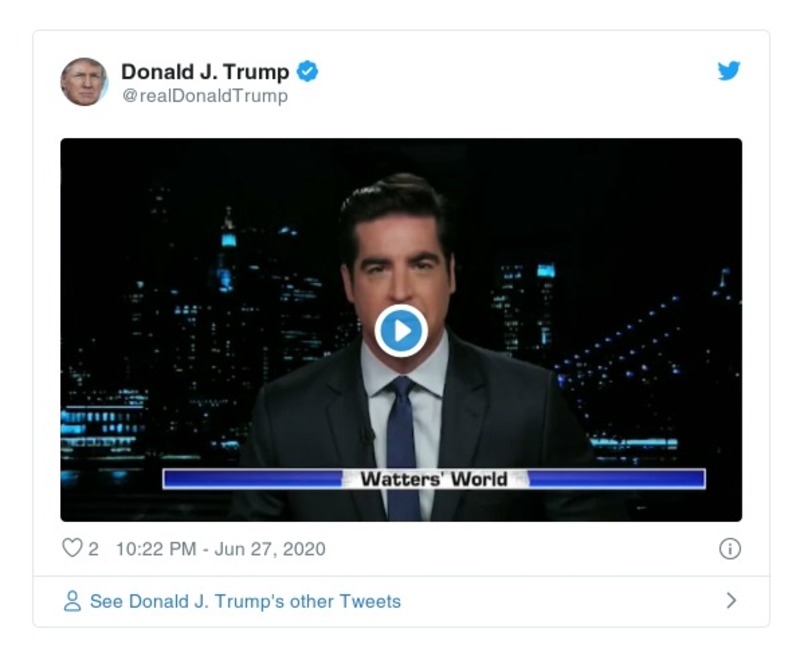Click the blue verified badge
The image size is (800, 660).
309,71
